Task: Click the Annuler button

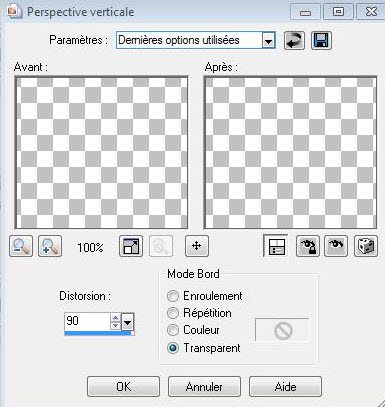Action: [204, 387]
